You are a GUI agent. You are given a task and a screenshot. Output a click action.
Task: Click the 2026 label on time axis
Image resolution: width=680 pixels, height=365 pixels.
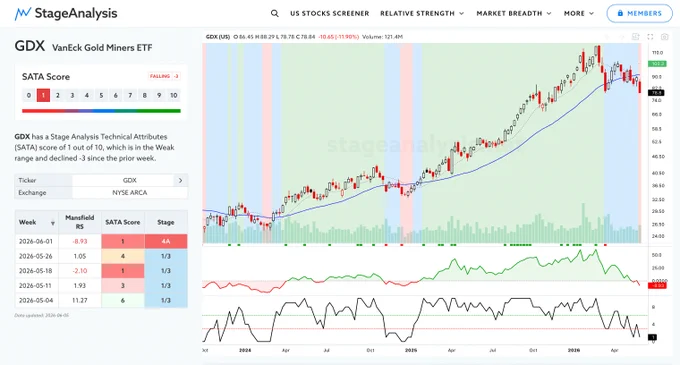click(x=574, y=350)
